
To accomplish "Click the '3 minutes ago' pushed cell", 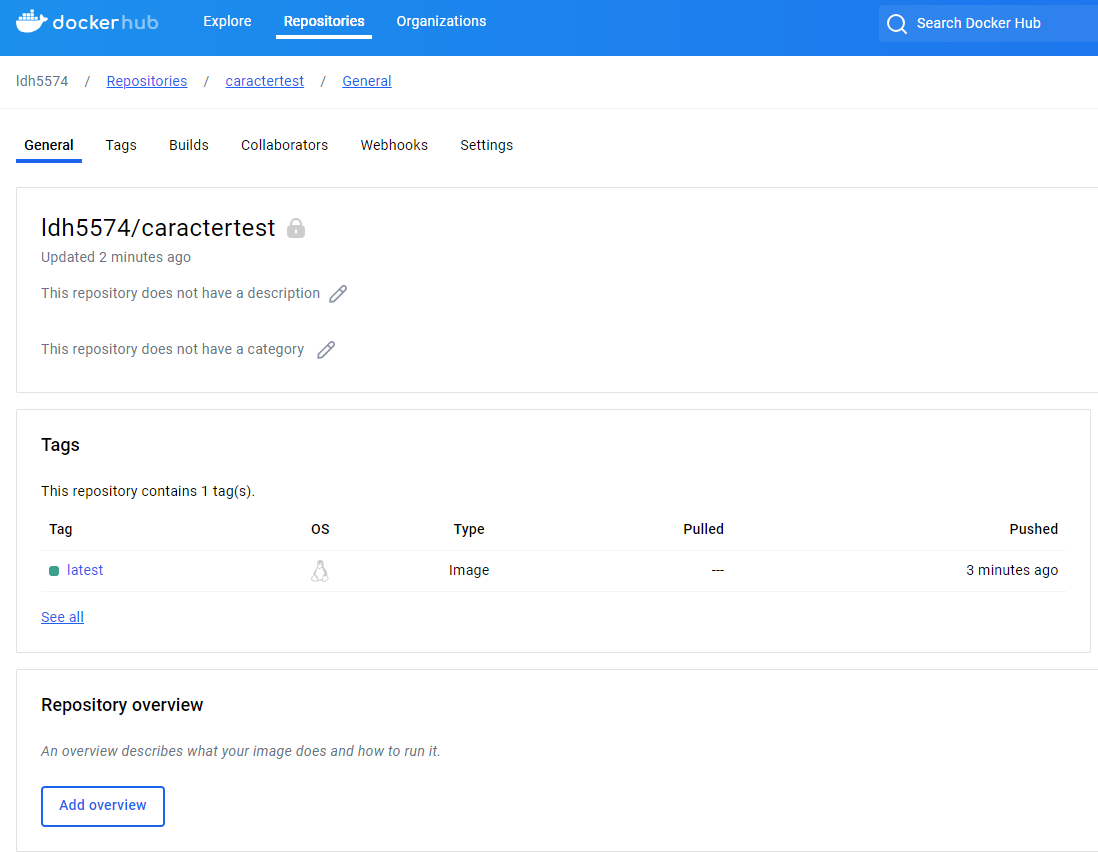I will pyautogui.click(x=1012, y=570).
